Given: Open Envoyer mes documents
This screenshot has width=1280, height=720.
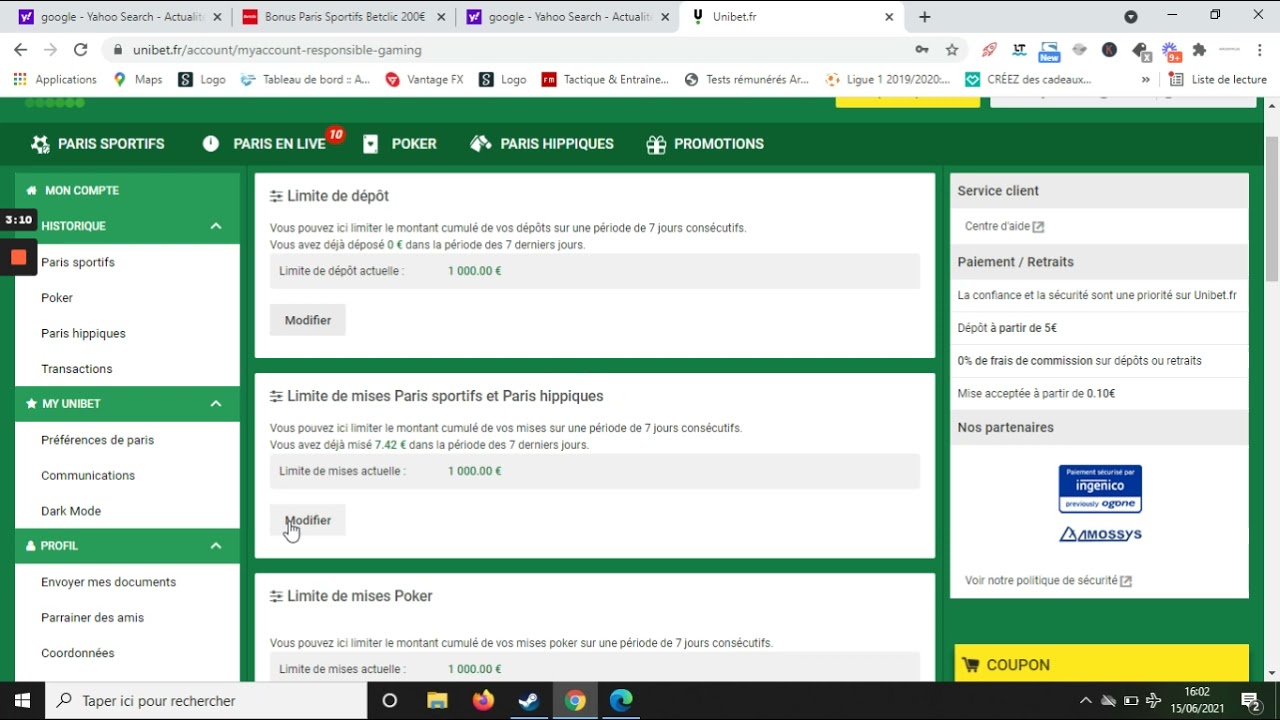Looking at the screenshot, I should tap(108, 582).
